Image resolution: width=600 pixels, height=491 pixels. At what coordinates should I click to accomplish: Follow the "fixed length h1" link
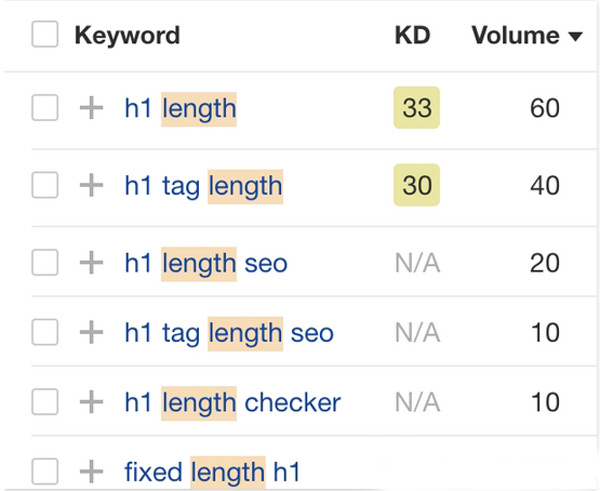pos(212,470)
